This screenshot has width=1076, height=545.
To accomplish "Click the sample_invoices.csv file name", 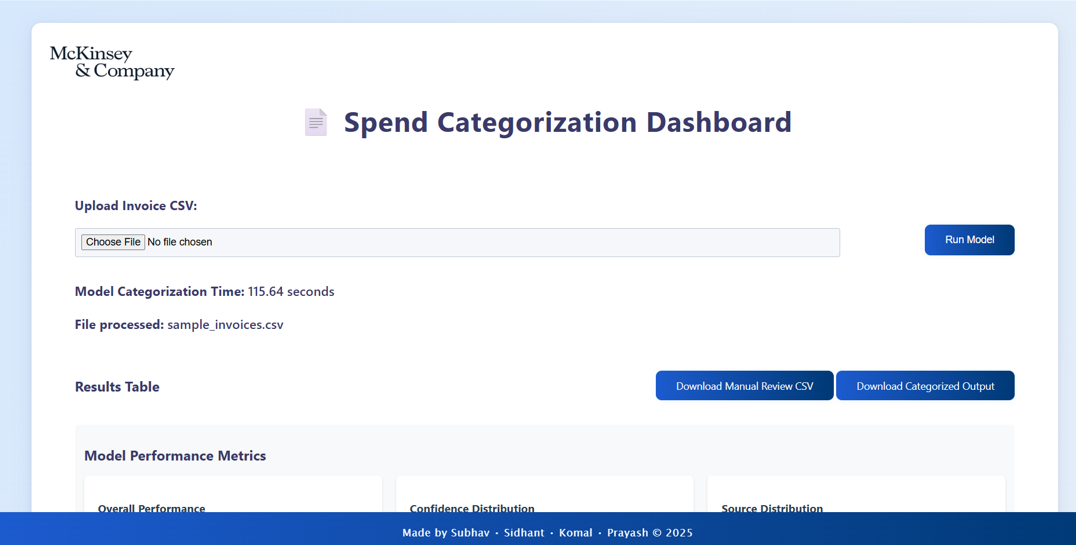I will point(225,325).
